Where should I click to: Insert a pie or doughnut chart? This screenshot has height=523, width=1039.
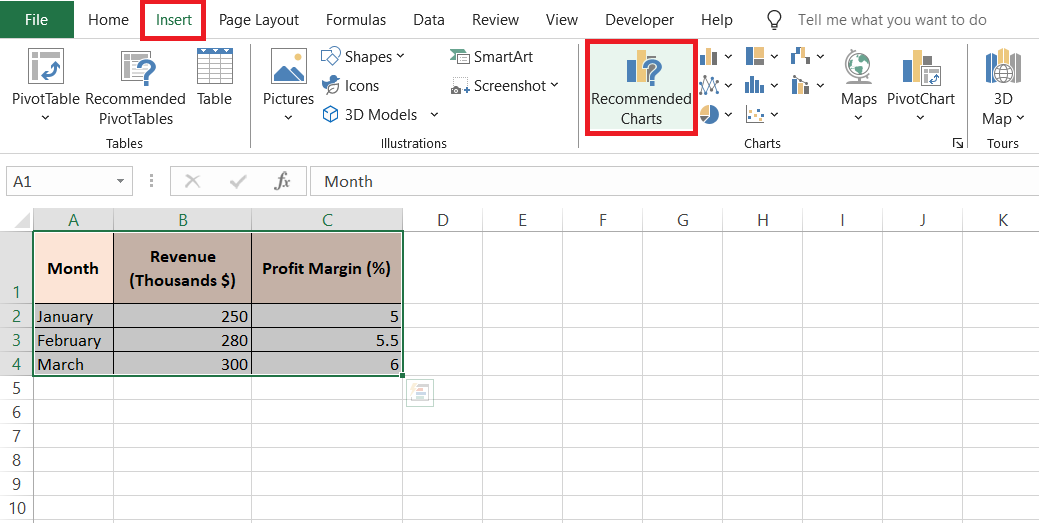pos(710,115)
